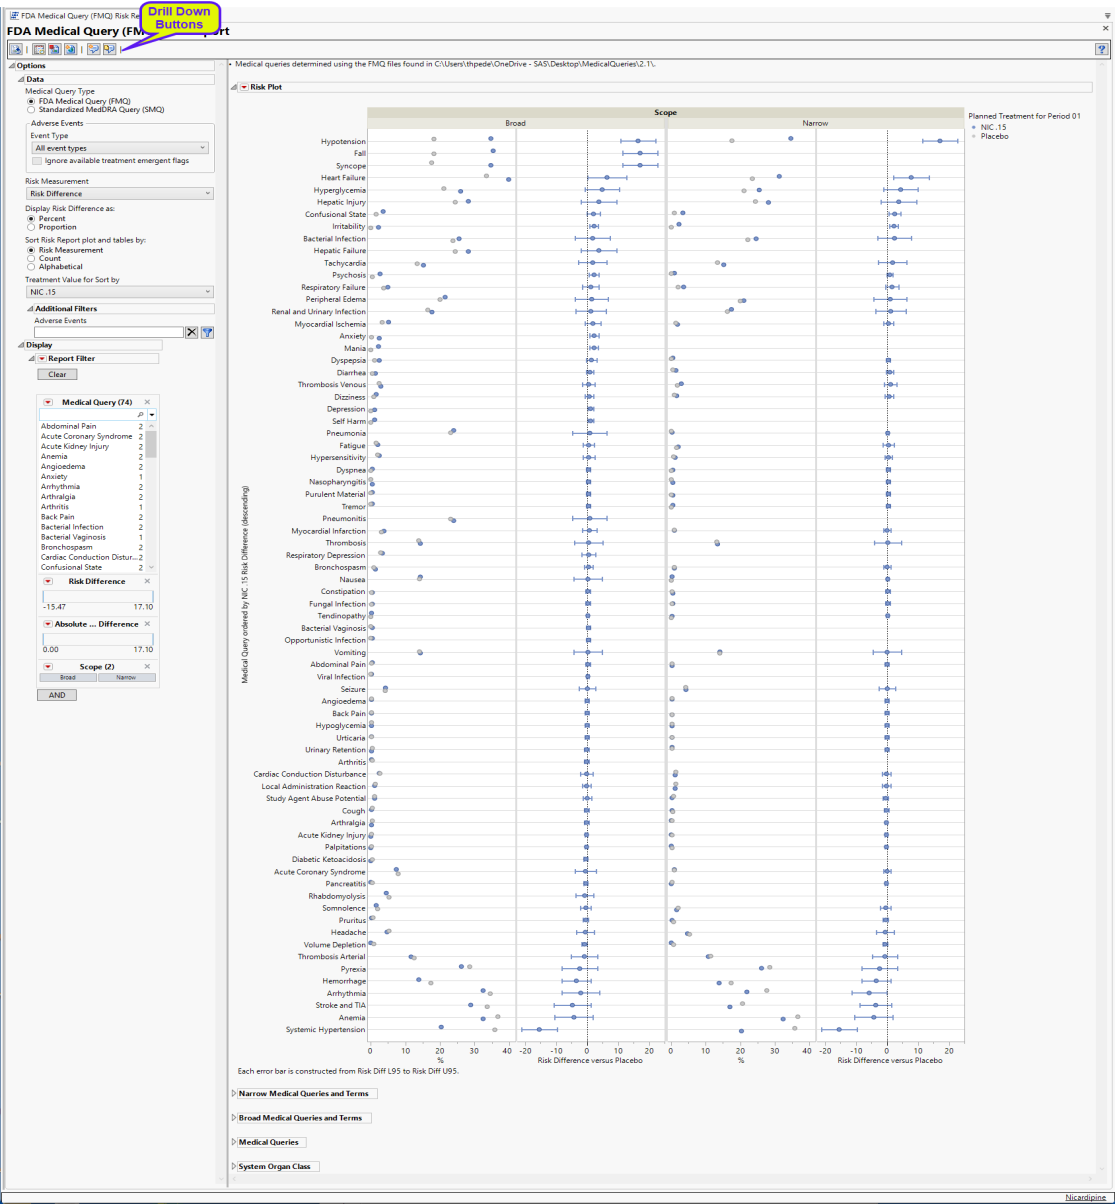Viewport: 1115px width, 1204px height.
Task: Click the Nicardipine link in status bar
Action: click(x=1085, y=1197)
